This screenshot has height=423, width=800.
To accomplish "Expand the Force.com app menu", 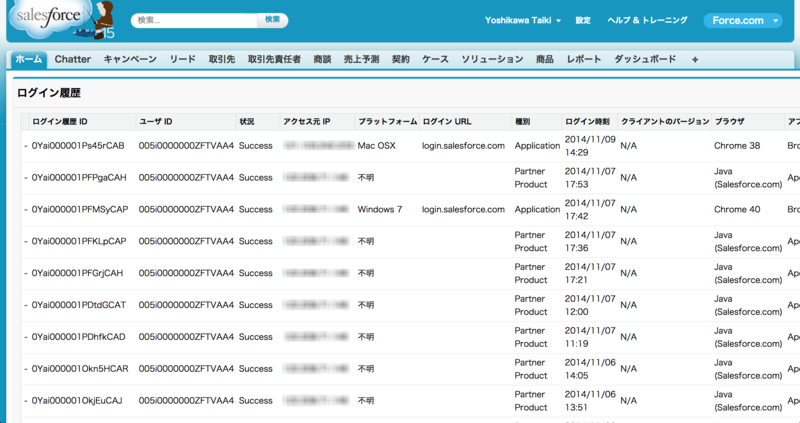I will [x=742, y=20].
